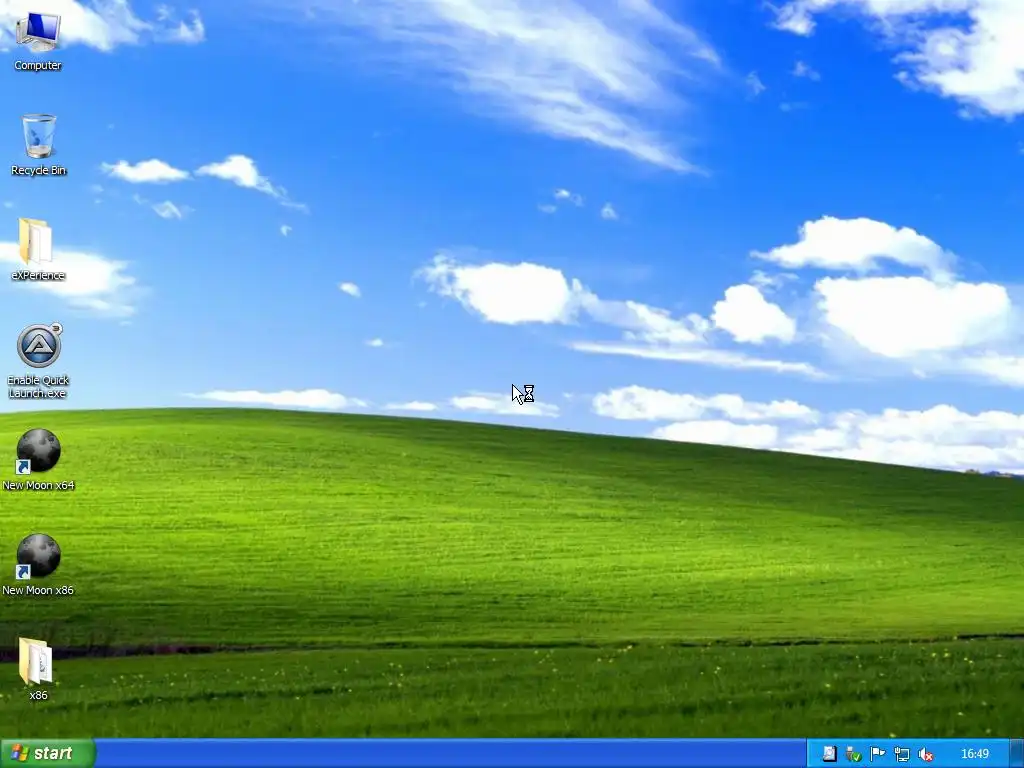Screen dimensions: 1024x768
Task: Select the New Moon x64 shortcut
Action: tap(38, 459)
